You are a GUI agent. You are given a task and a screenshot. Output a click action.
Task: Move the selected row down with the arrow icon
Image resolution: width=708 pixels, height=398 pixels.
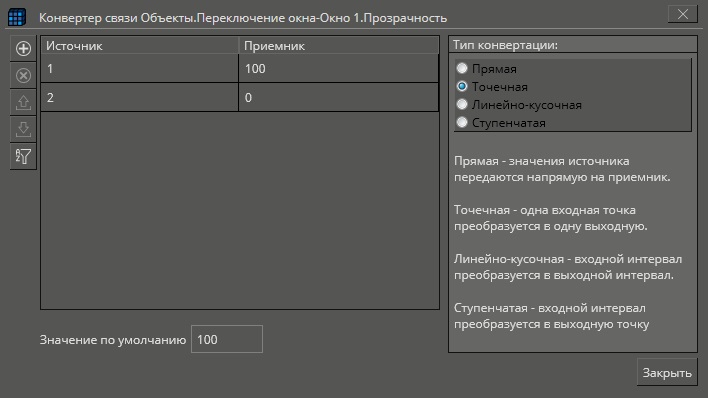(23, 129)
